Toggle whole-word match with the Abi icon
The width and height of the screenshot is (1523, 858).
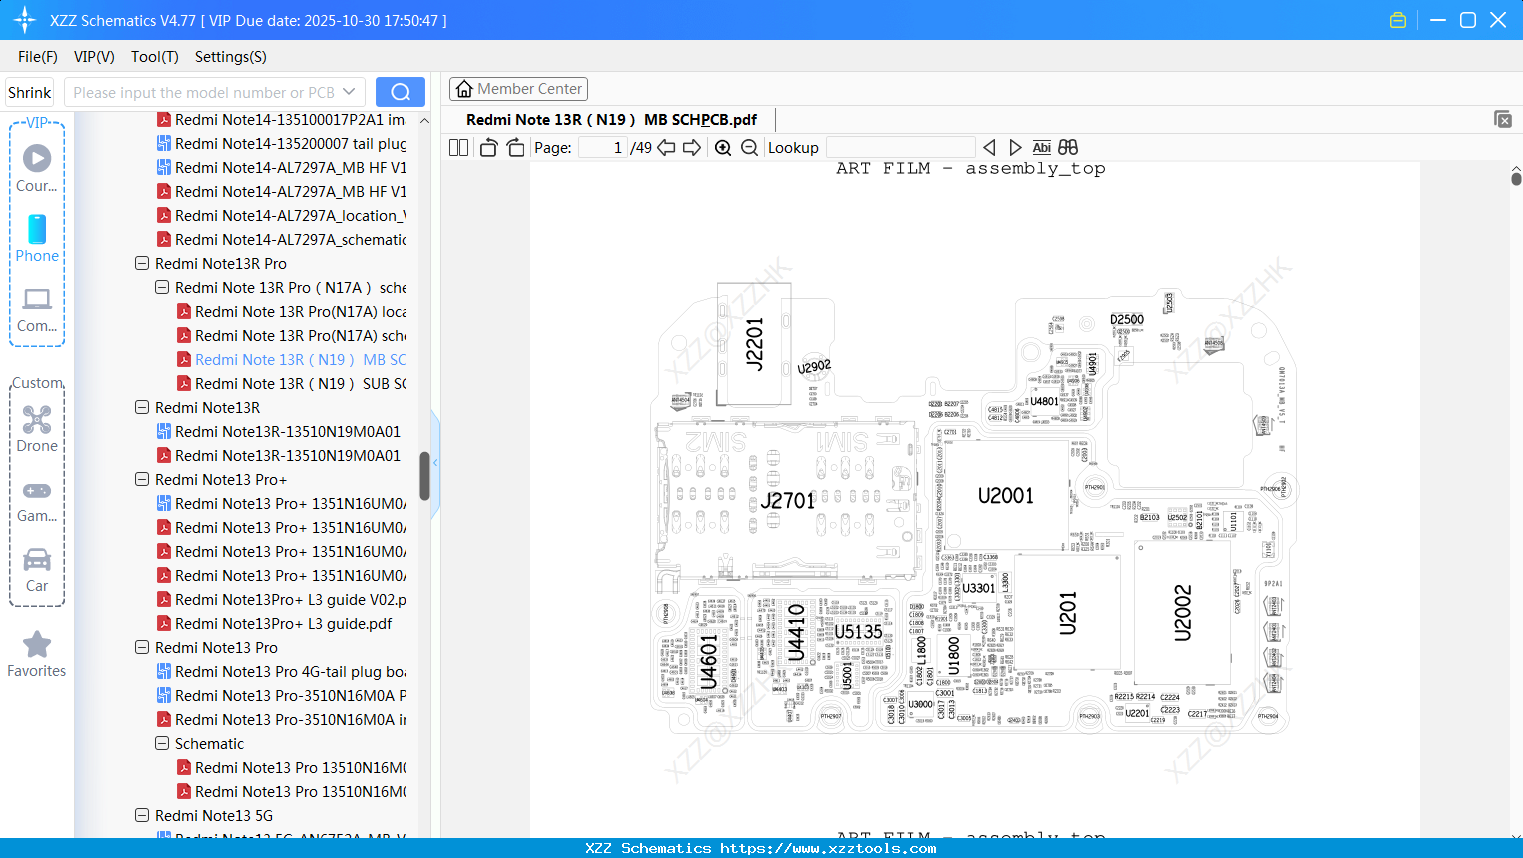tap(1041, 147)
